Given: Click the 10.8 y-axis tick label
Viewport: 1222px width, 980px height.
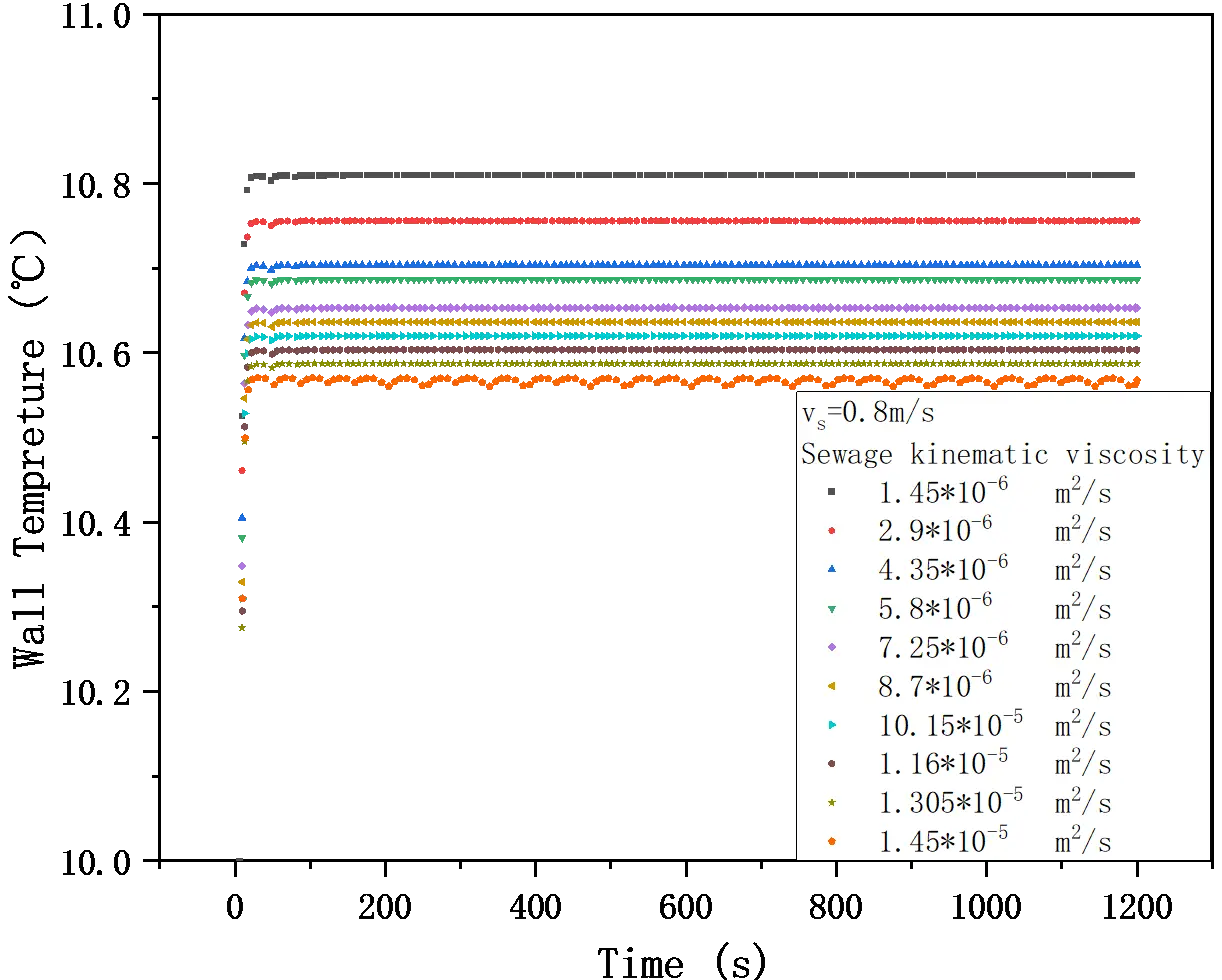Looking at the screenshot, I should [x=96, y=184].
